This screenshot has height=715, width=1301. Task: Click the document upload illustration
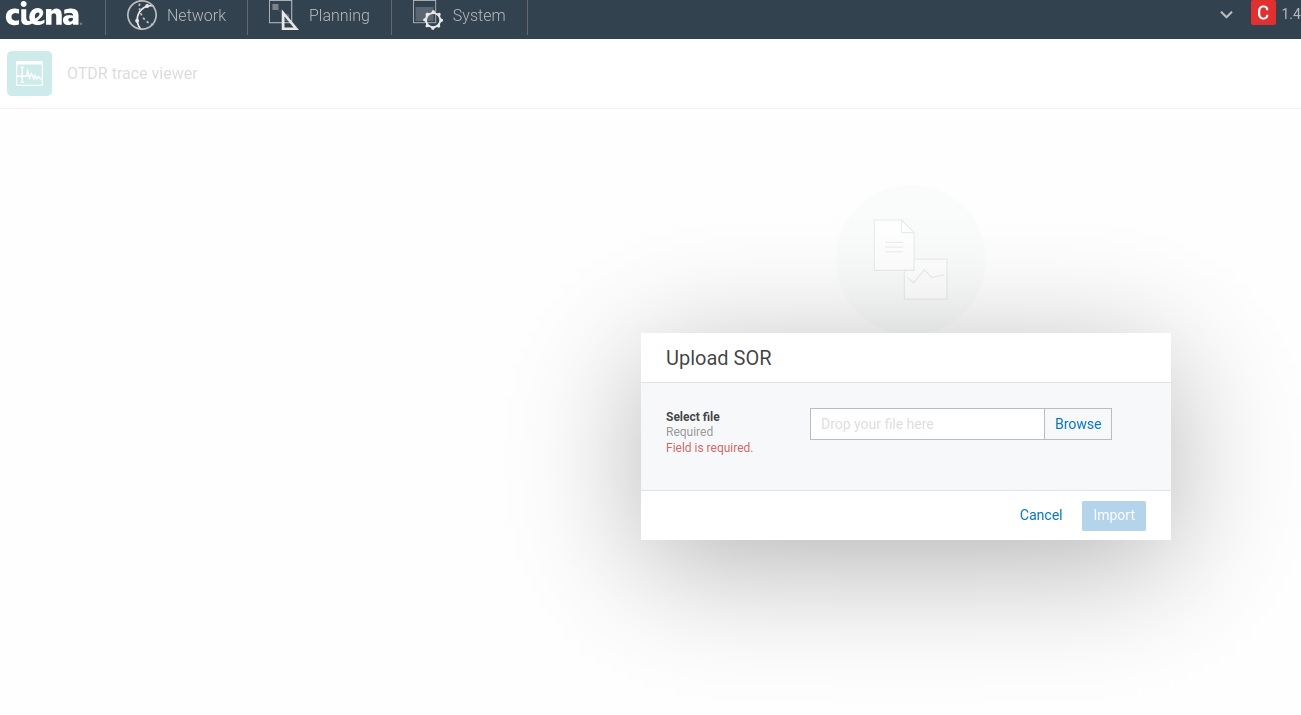click(910, 258)
